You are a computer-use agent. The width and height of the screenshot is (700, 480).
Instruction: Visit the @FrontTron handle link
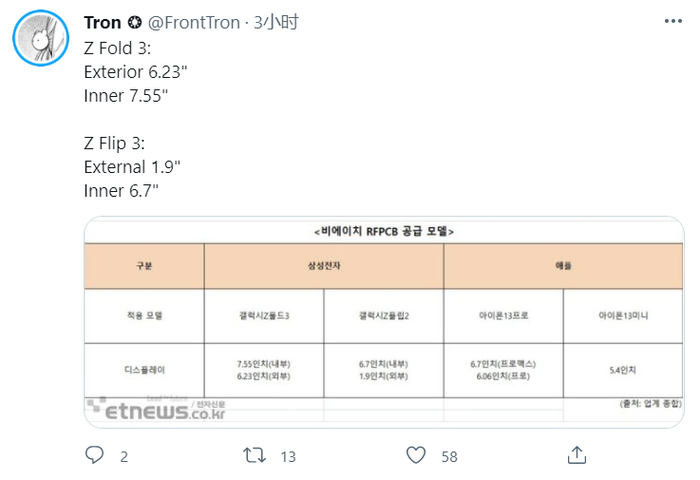[196, 22]
